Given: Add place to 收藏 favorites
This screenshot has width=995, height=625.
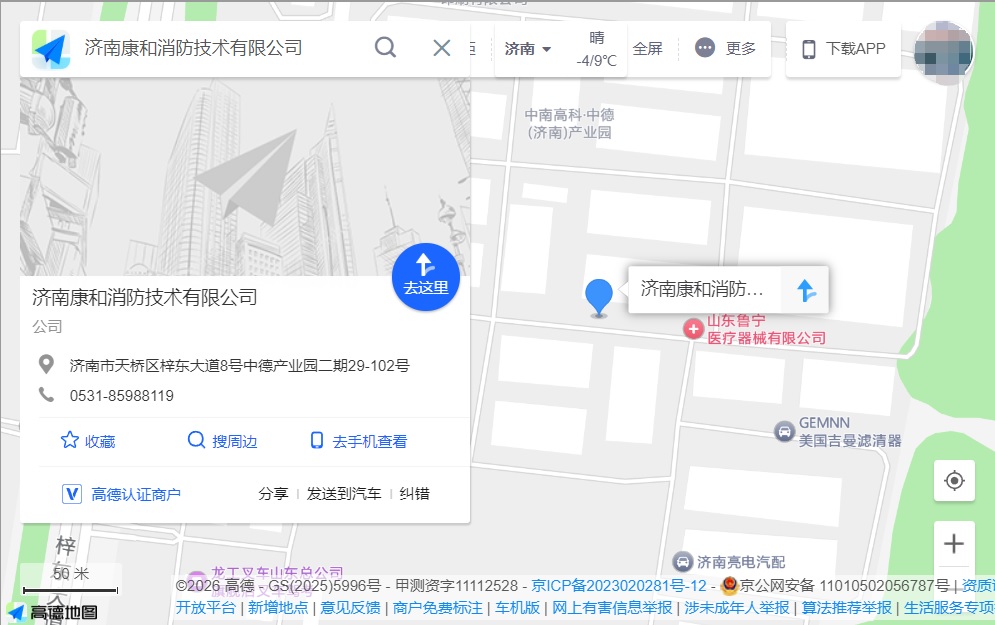Looking at the screenshot, I should (88, 441).
